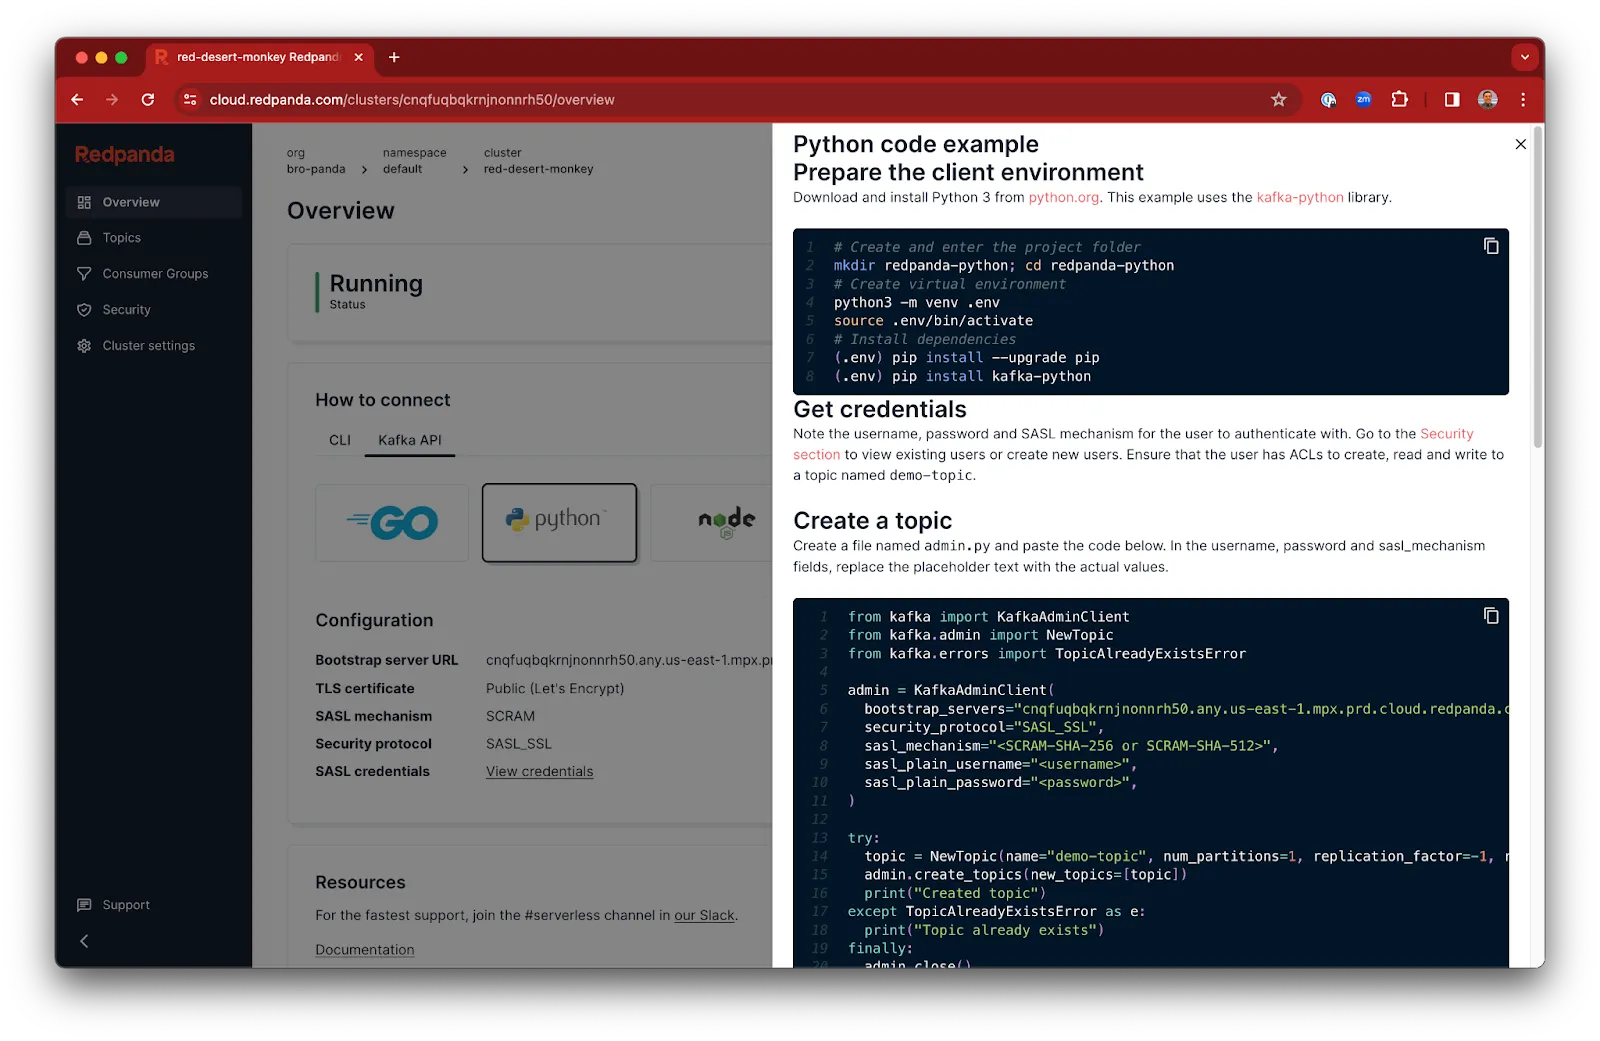Select the Go client option

pyautogui.click(x=391, y=522)
